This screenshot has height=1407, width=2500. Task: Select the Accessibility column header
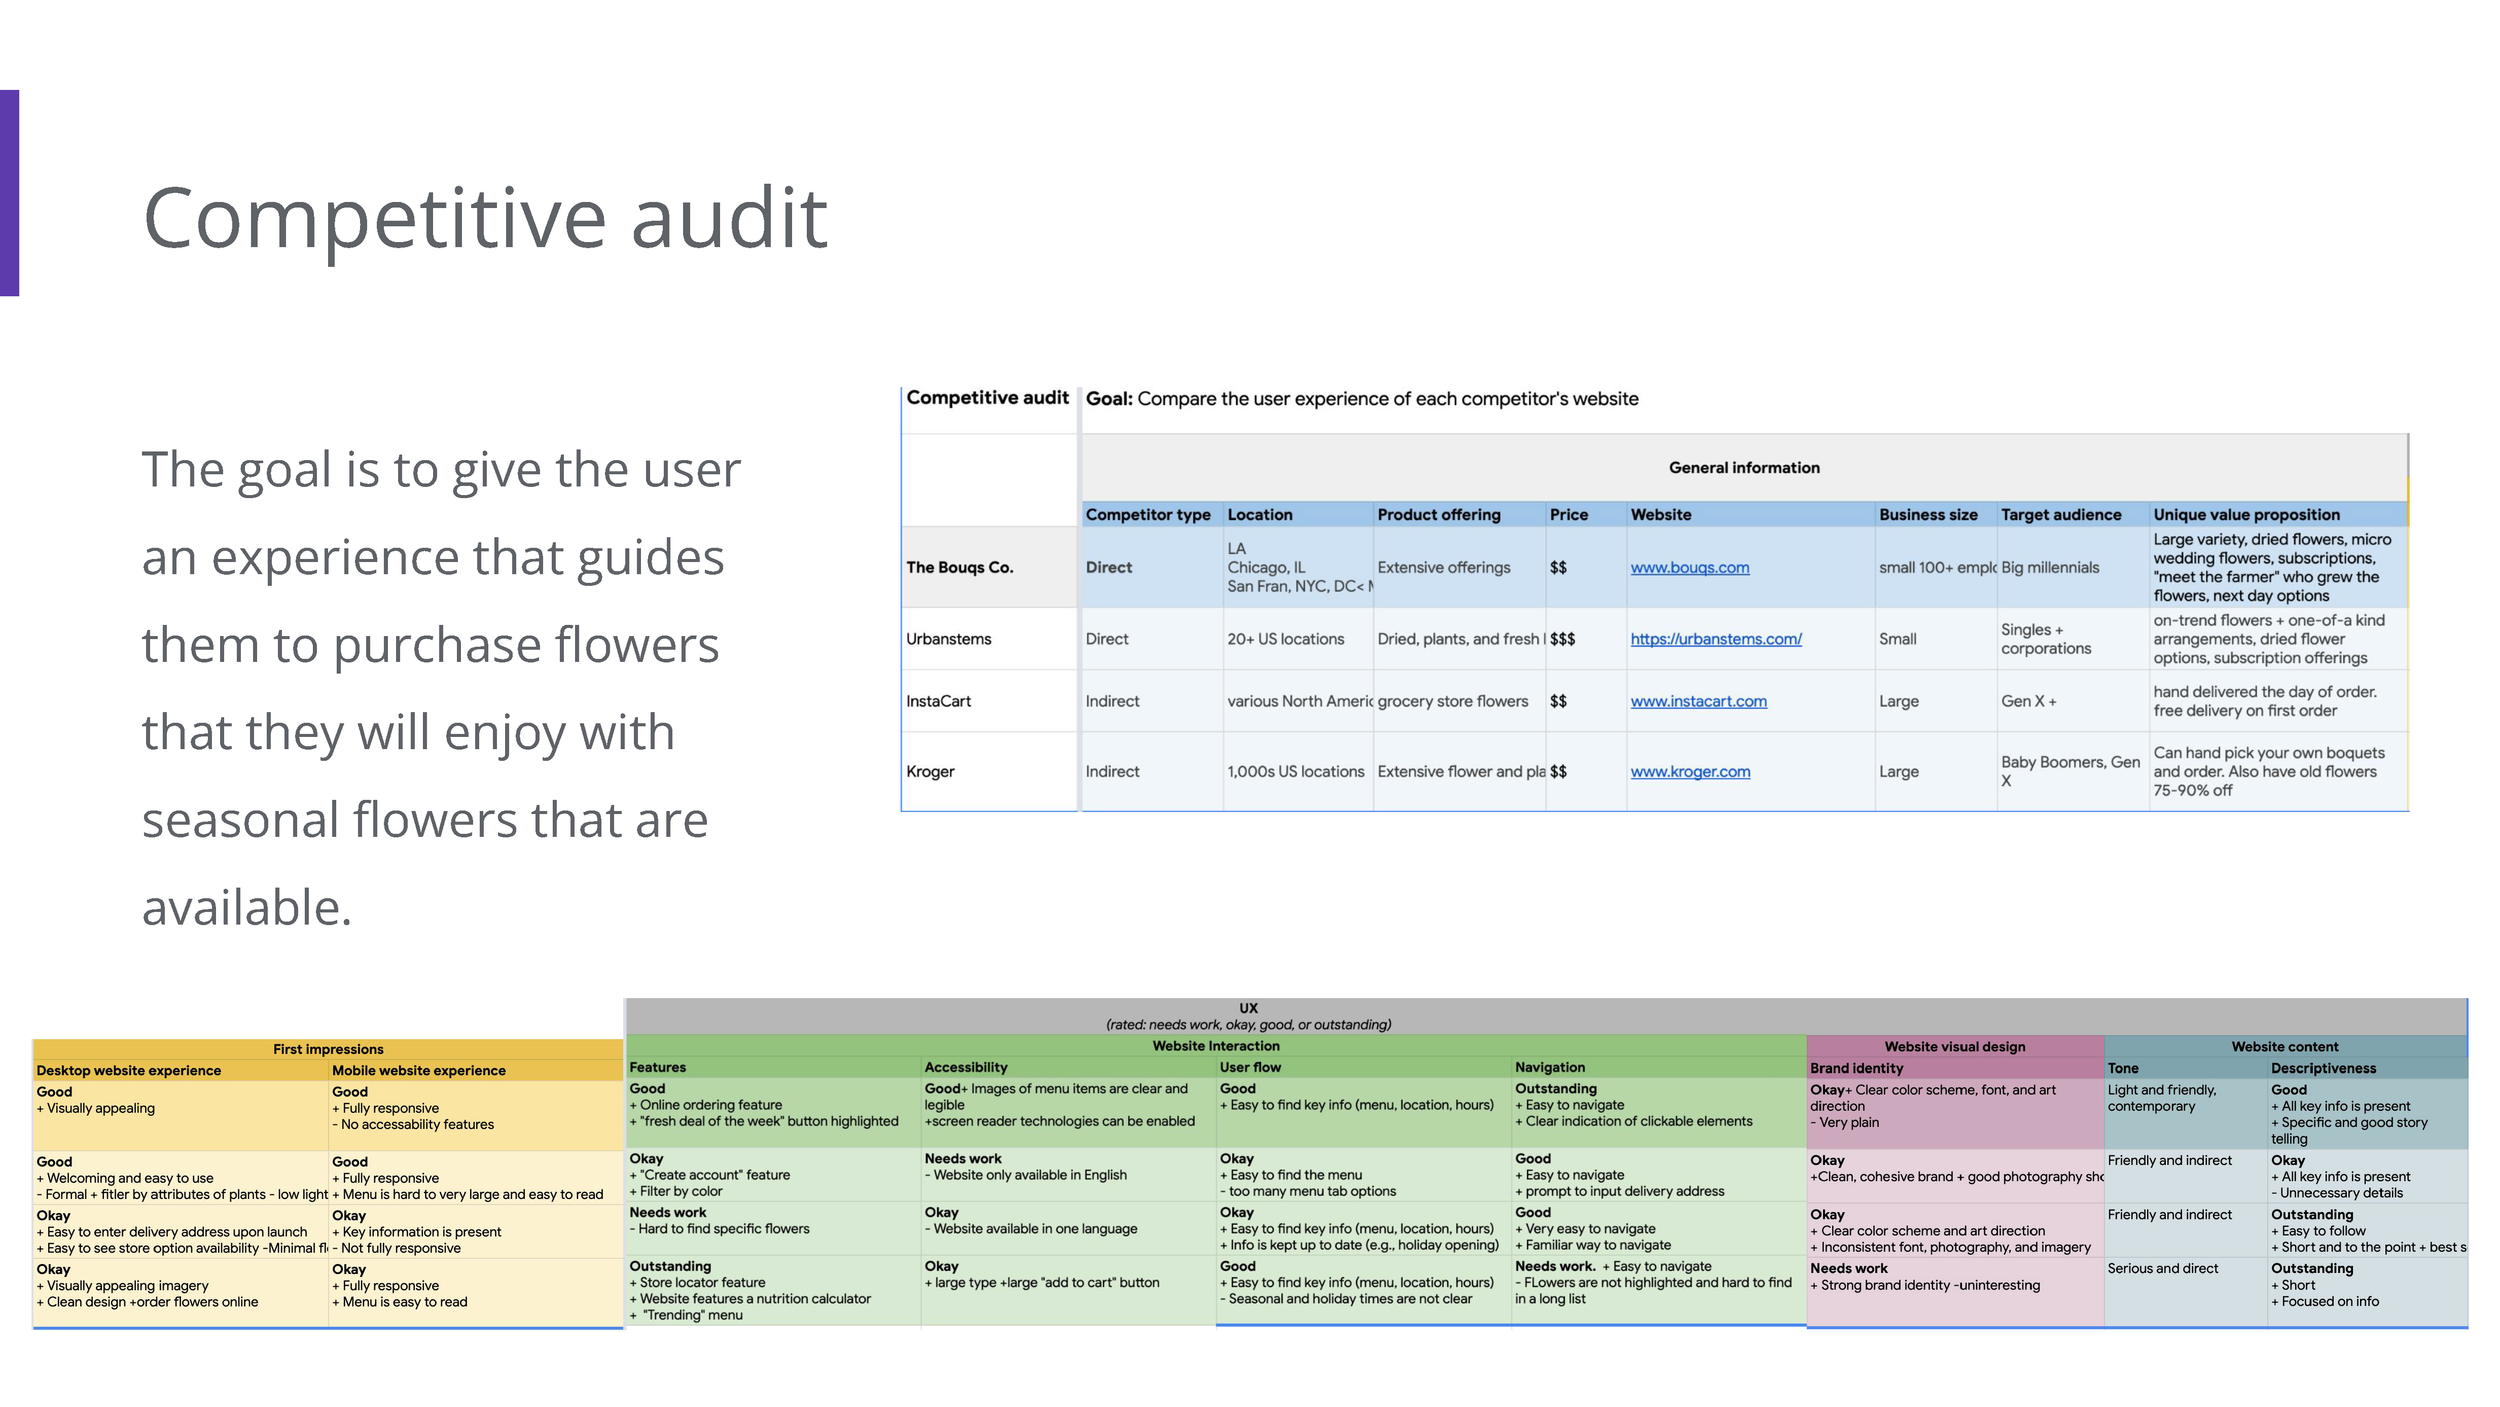pyautogui.click(x=965, y=1067)
